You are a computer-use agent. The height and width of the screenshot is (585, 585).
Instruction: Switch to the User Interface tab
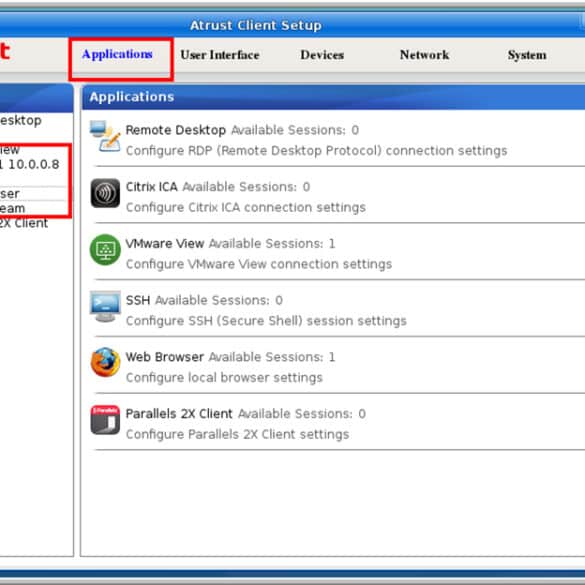click(x=220, y=55)
